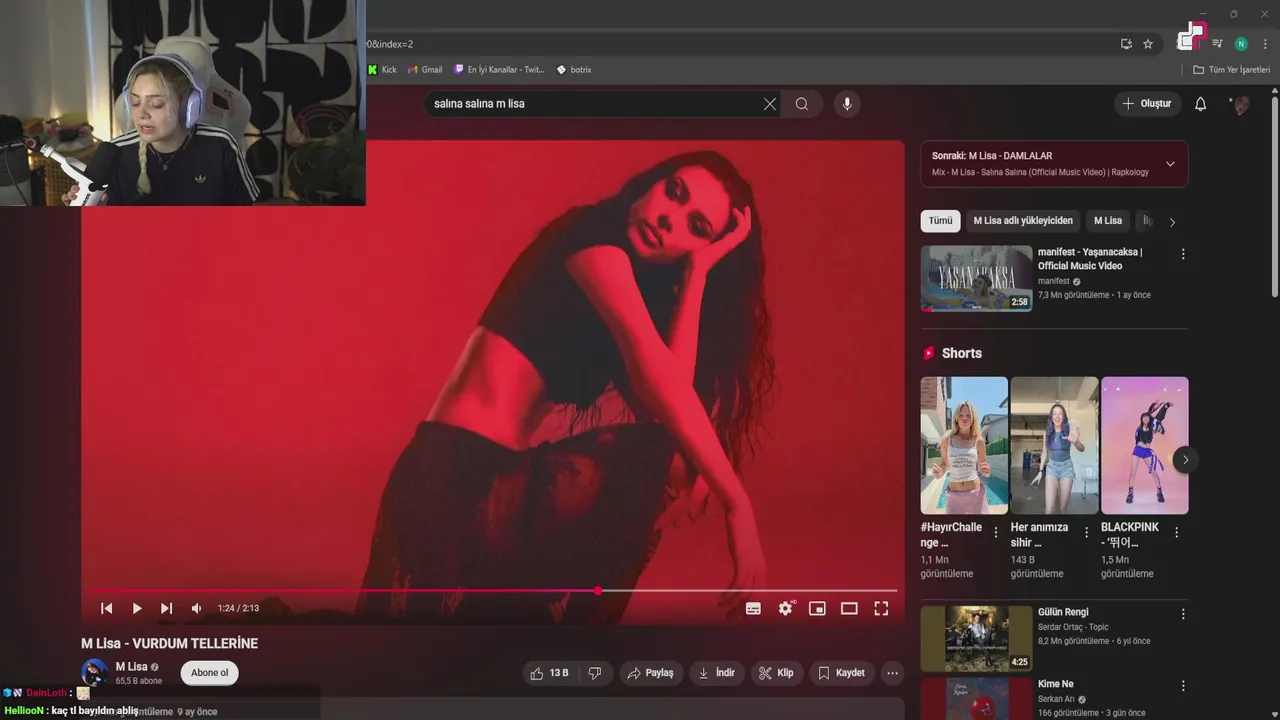This screenshot has width=1280, height=720.
Task: Switch to miniplayer mode
Action: point(817,608)
